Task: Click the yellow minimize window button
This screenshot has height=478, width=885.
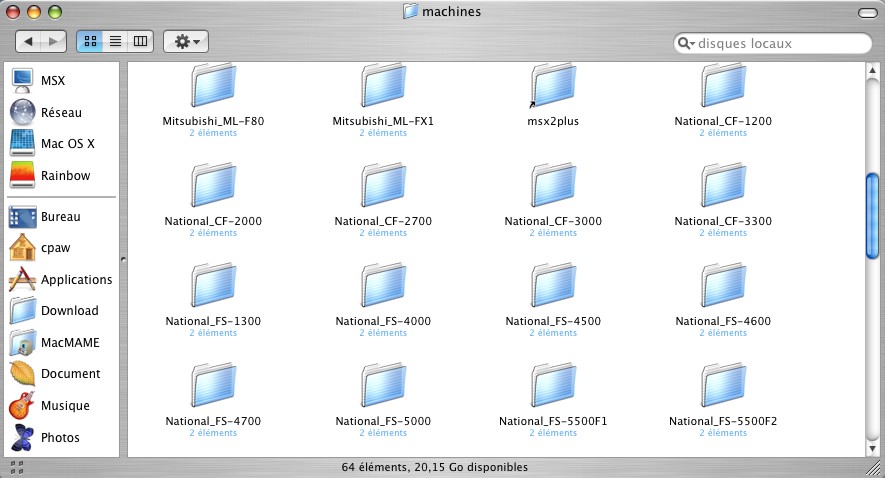Action: (34, 11)
